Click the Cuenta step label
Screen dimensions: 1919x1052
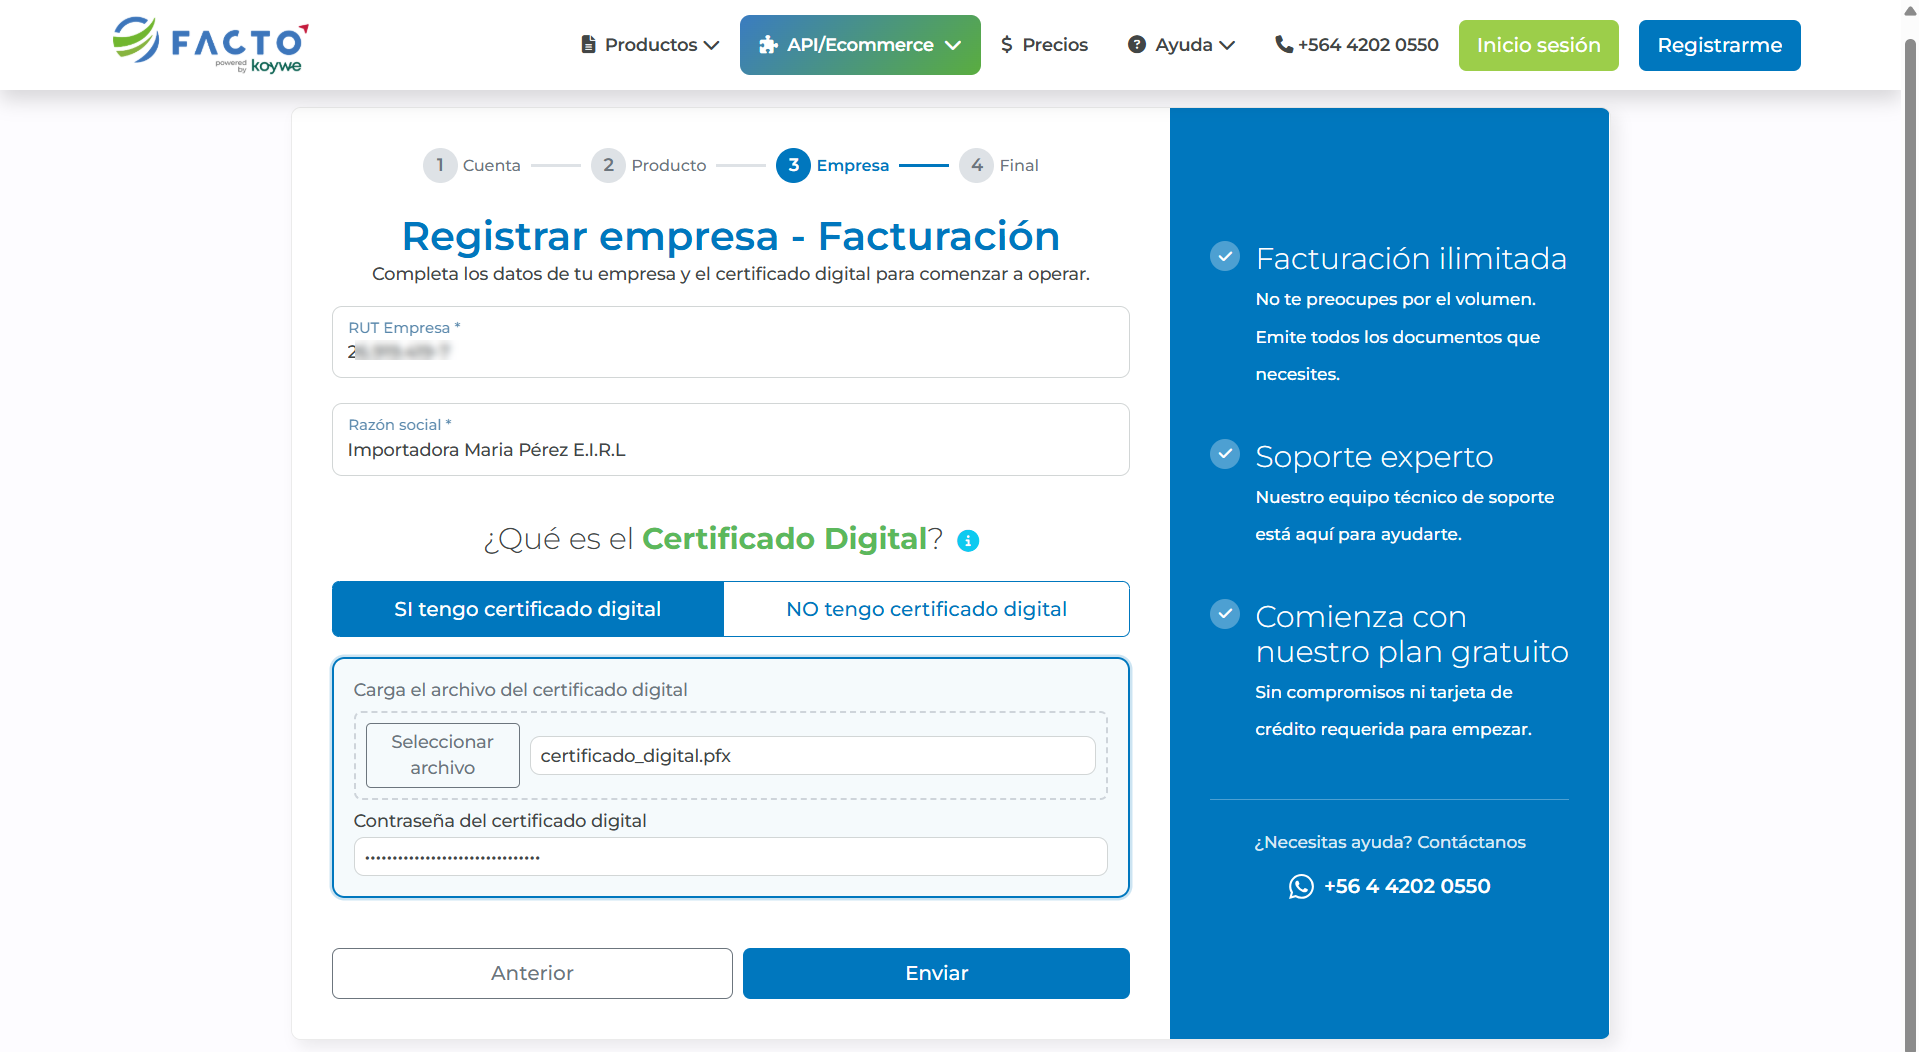tap(491, 166)
